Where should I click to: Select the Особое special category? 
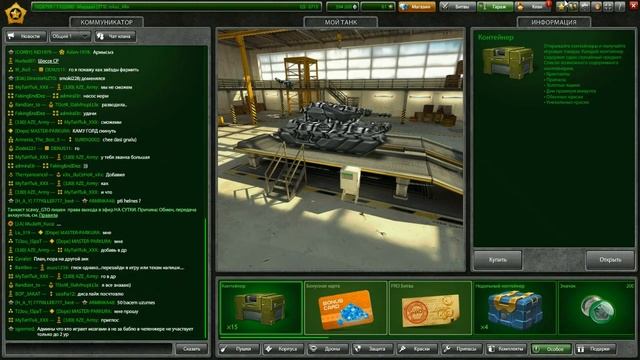pos(551,349)
